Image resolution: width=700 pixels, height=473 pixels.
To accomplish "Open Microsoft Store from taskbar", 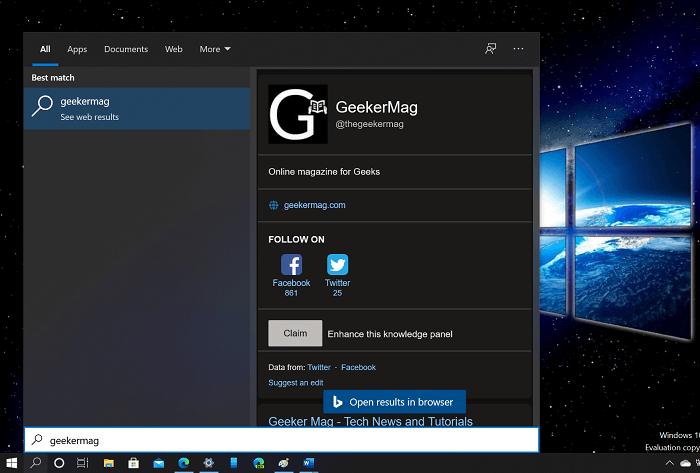I will (133, 463).
